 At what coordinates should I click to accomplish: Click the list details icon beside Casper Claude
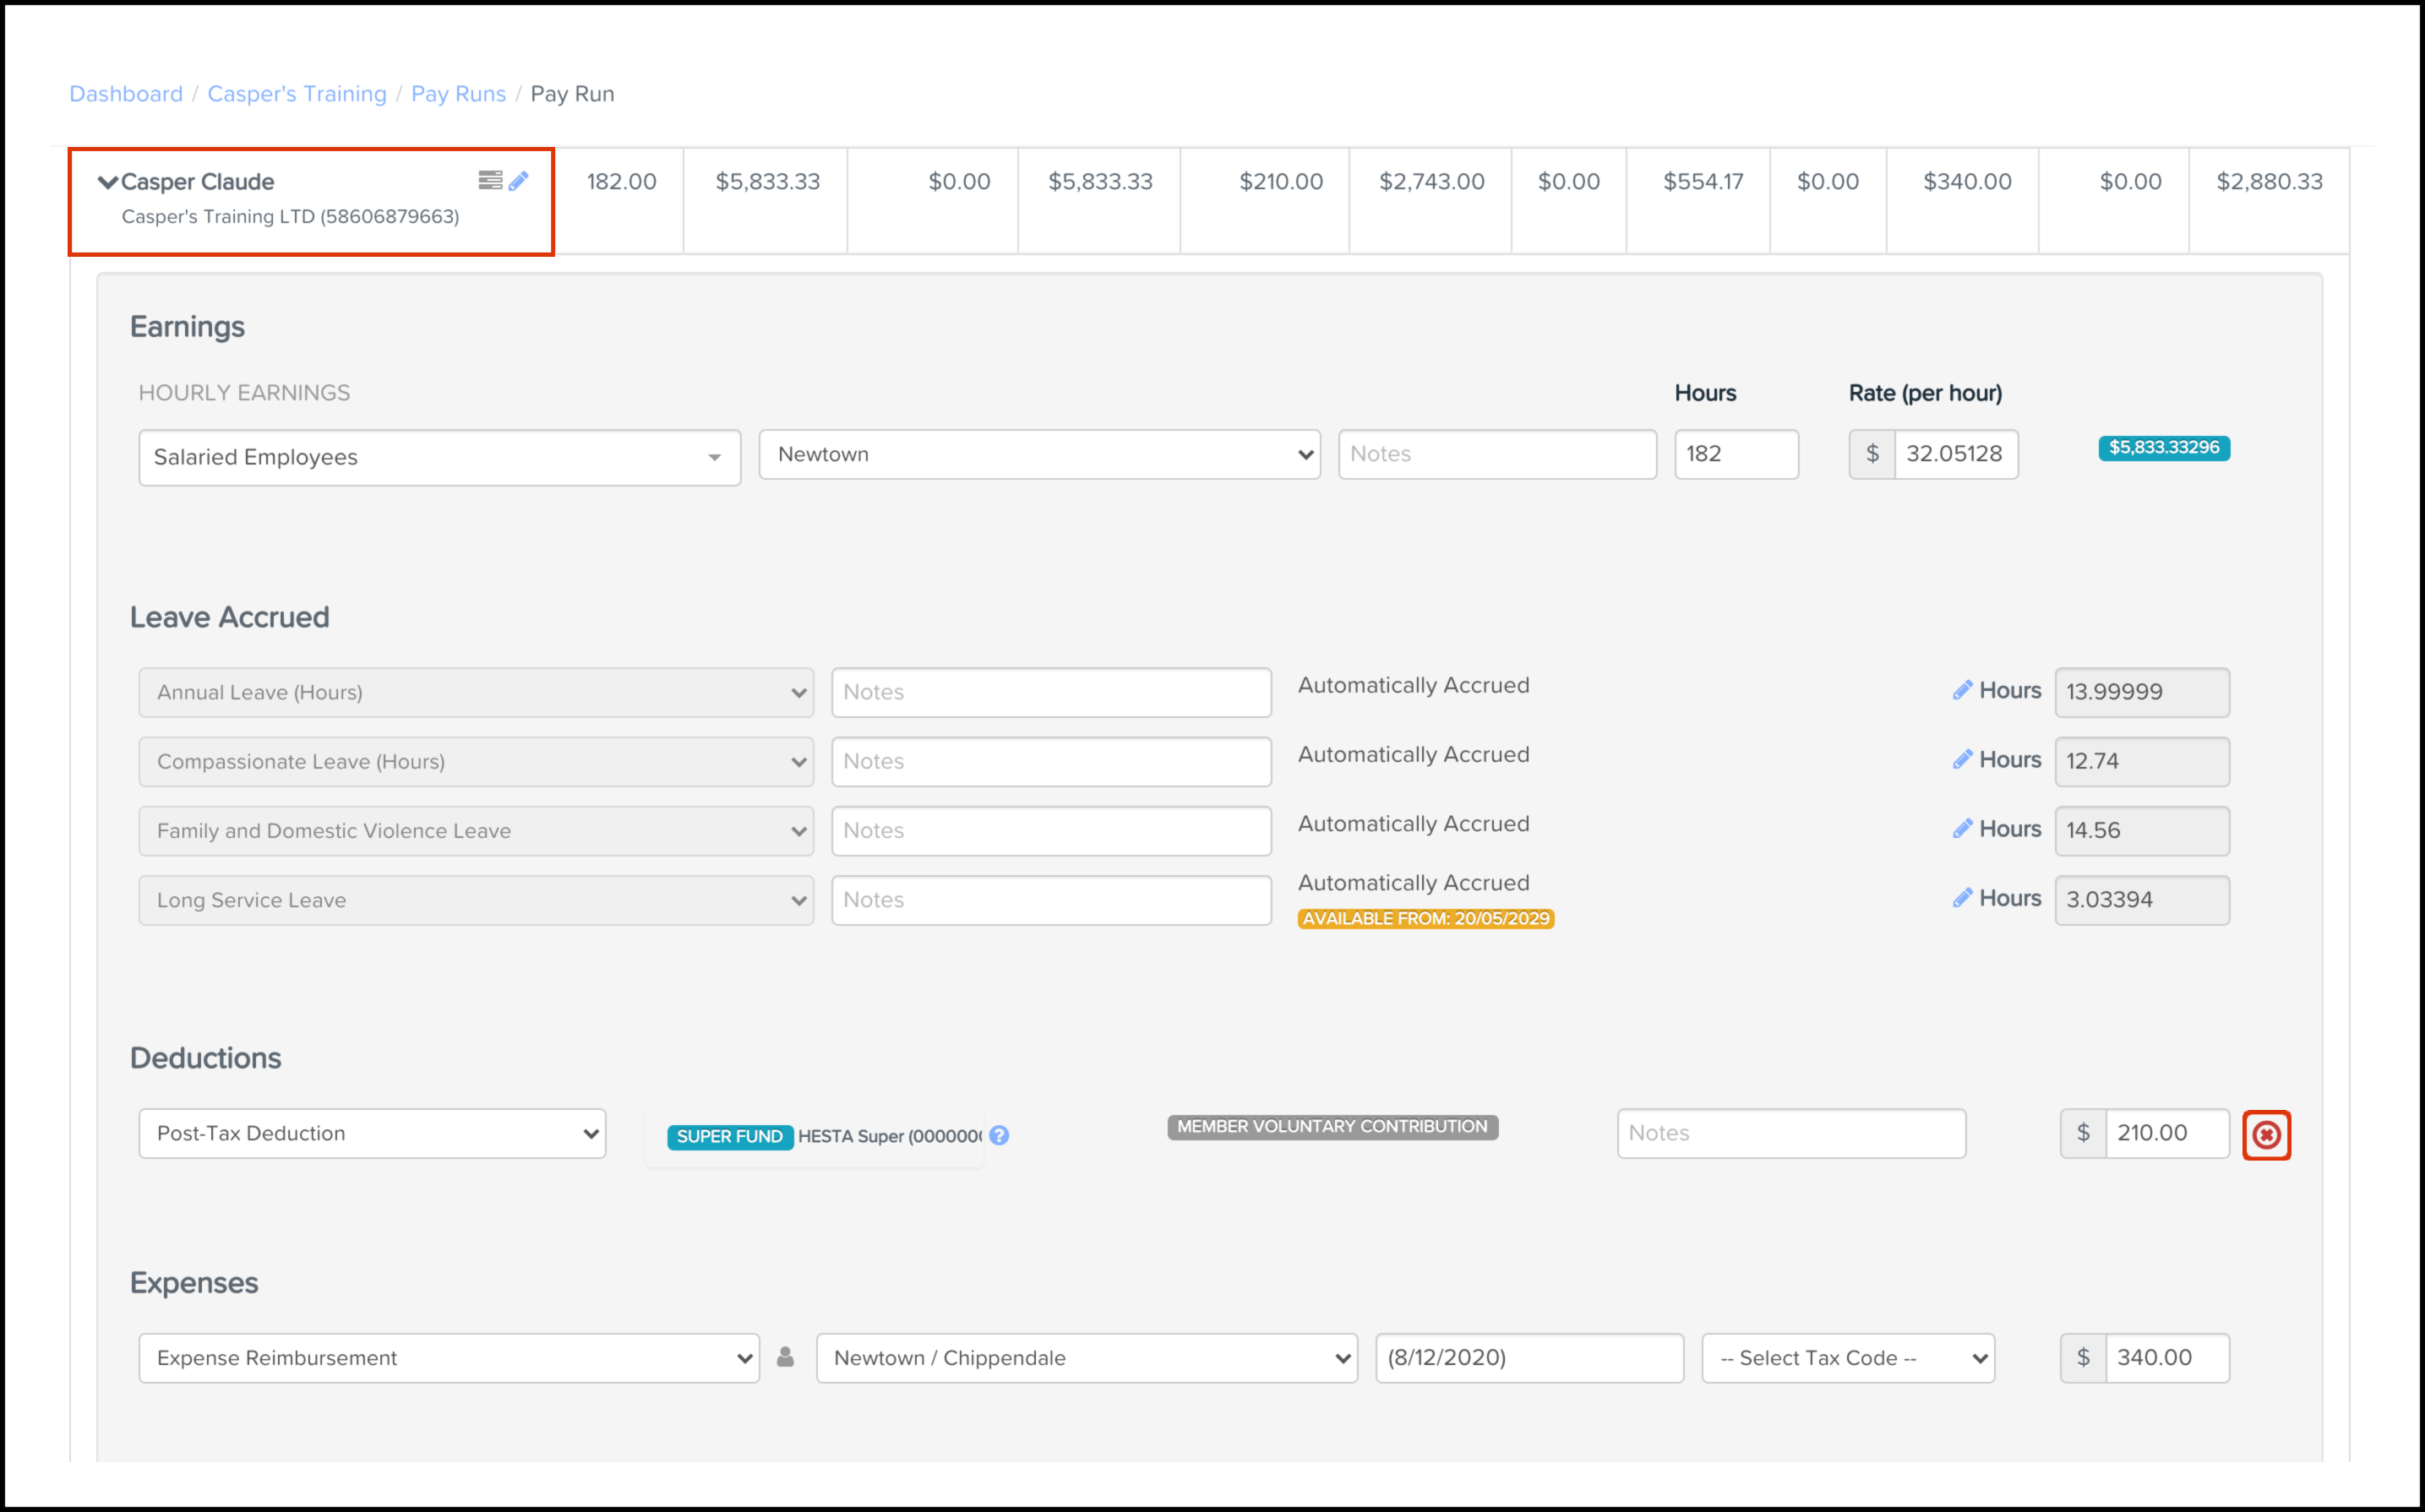click(489, 180)
